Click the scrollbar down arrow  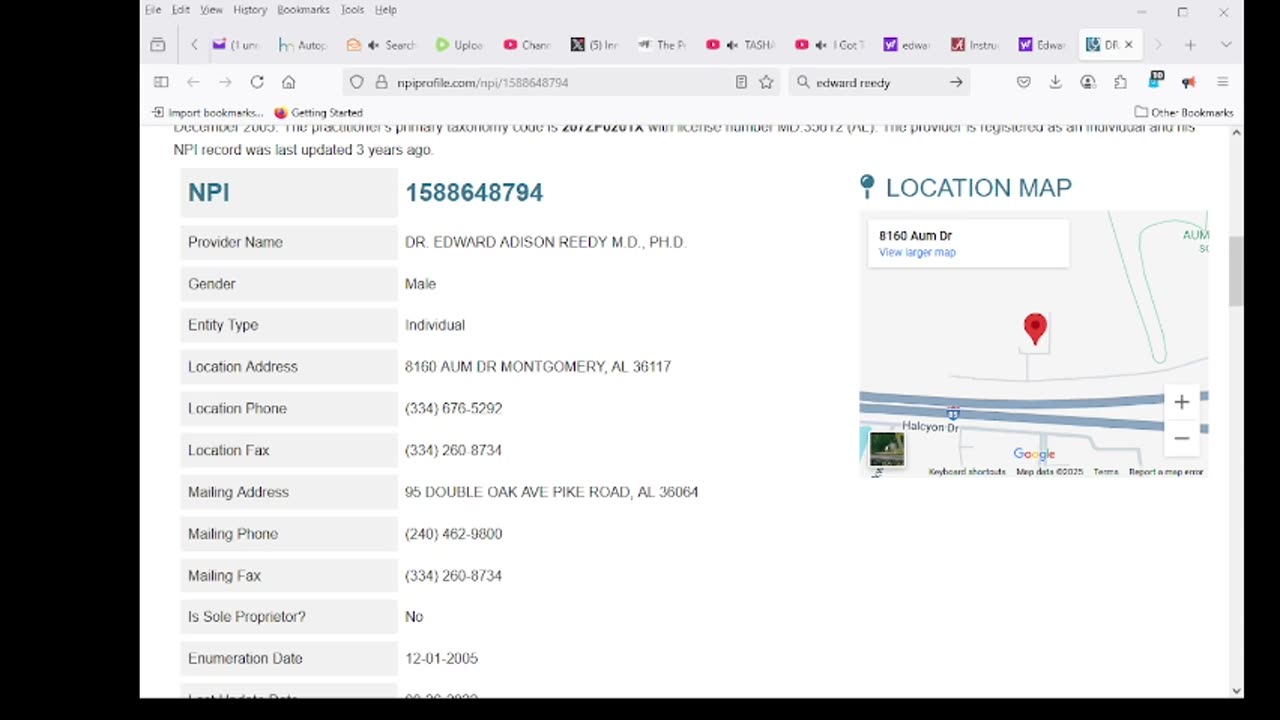tap(1236, 691)
